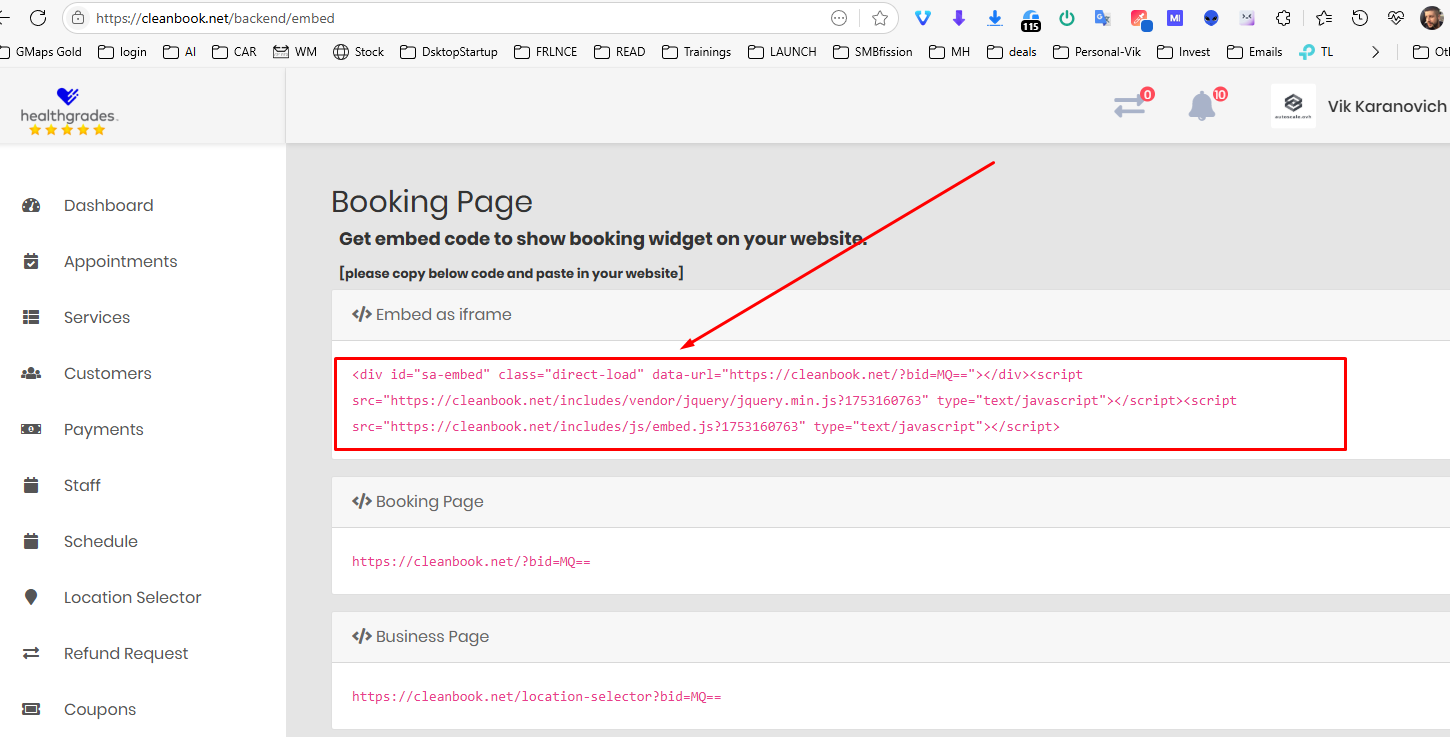
Task: Open the LAUNCH bookmark folder
Action: click(782, 52)
